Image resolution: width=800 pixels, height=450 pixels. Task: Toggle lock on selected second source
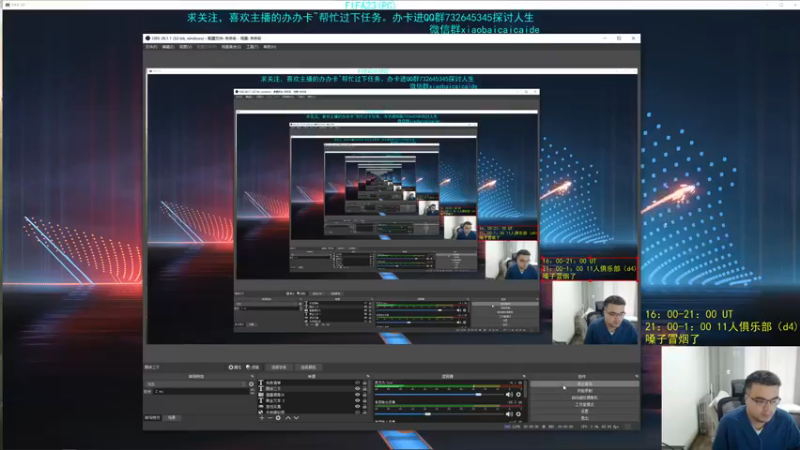point(364,388)
